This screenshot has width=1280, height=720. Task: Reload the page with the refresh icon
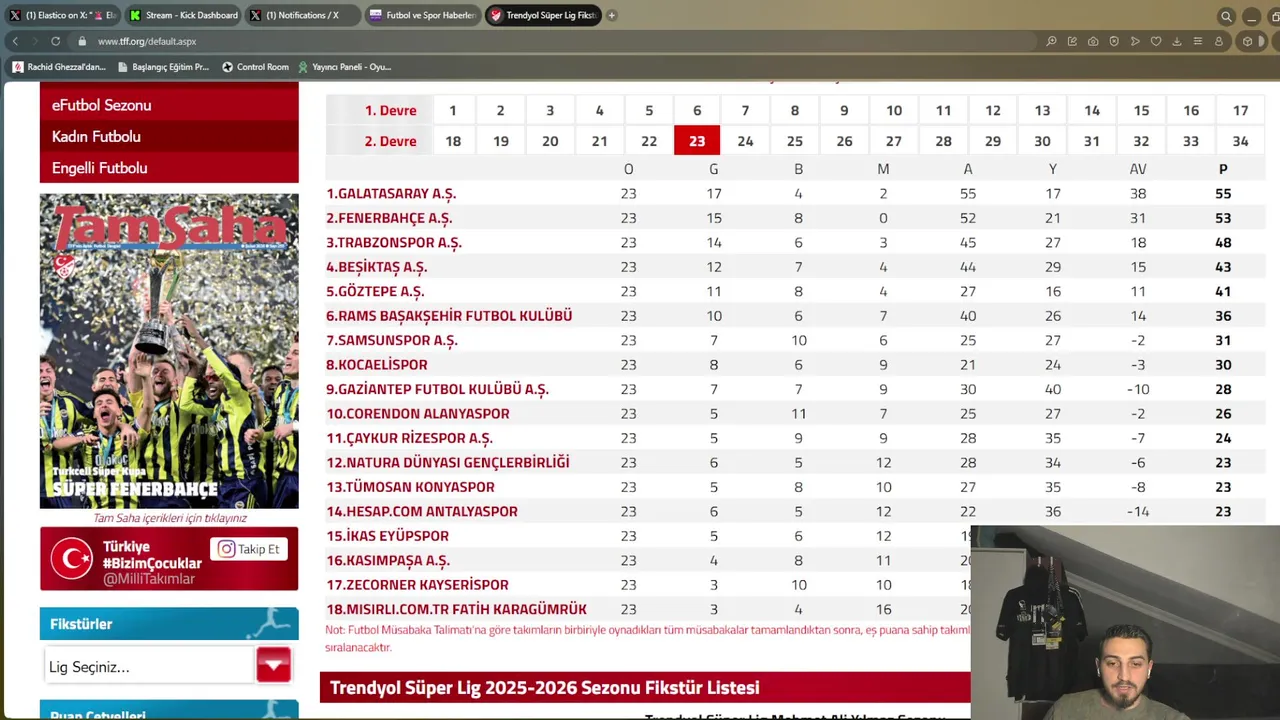coord(55,41)
